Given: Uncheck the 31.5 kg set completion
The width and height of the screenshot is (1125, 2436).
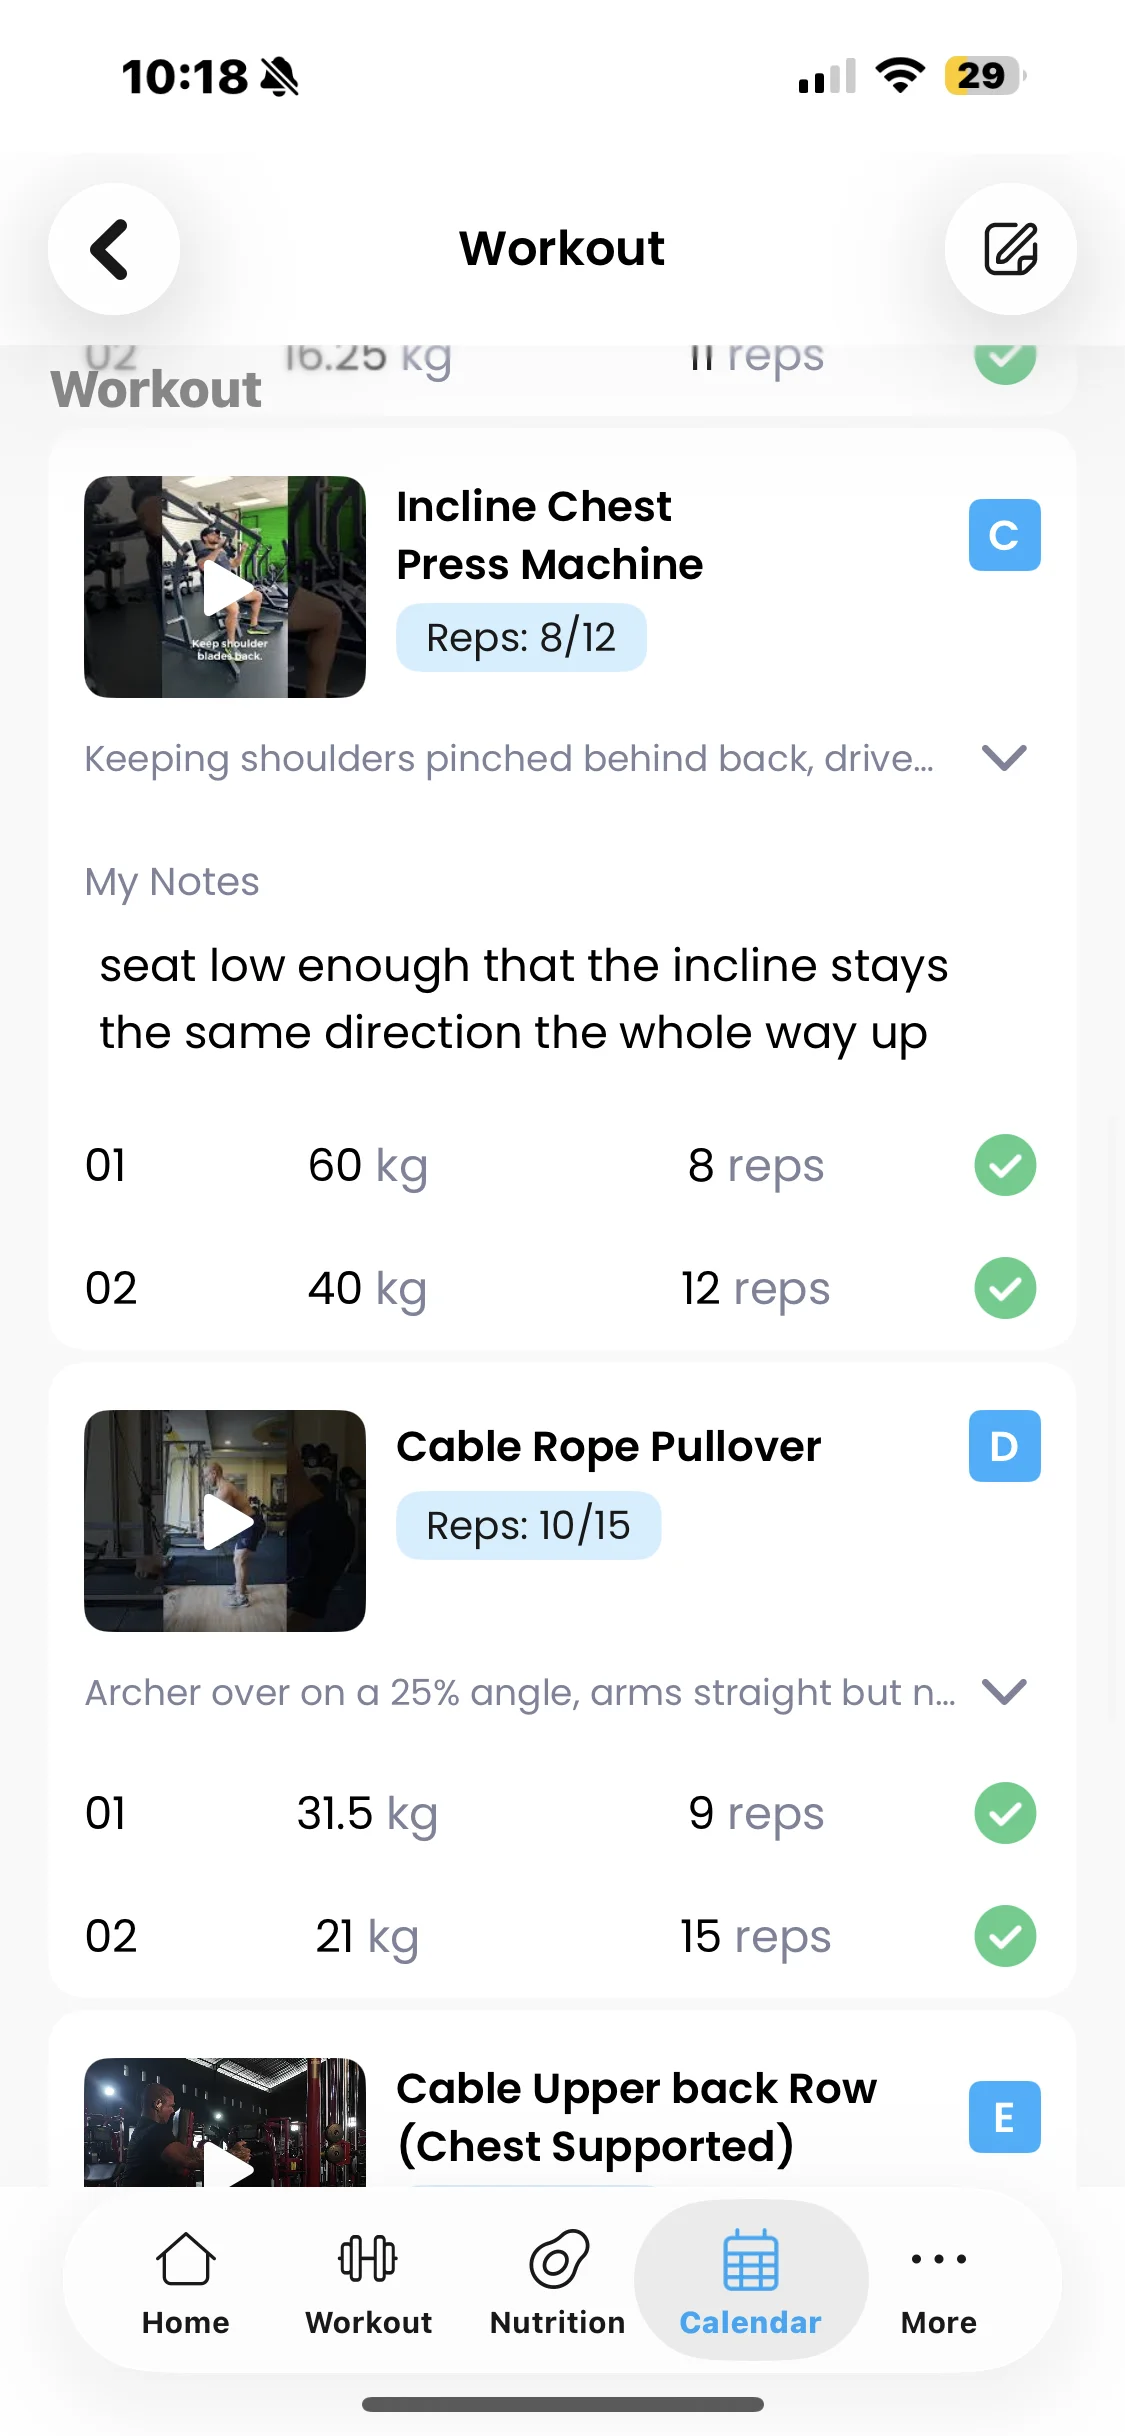Looking at the screenshot, I should point(1005,1813).
